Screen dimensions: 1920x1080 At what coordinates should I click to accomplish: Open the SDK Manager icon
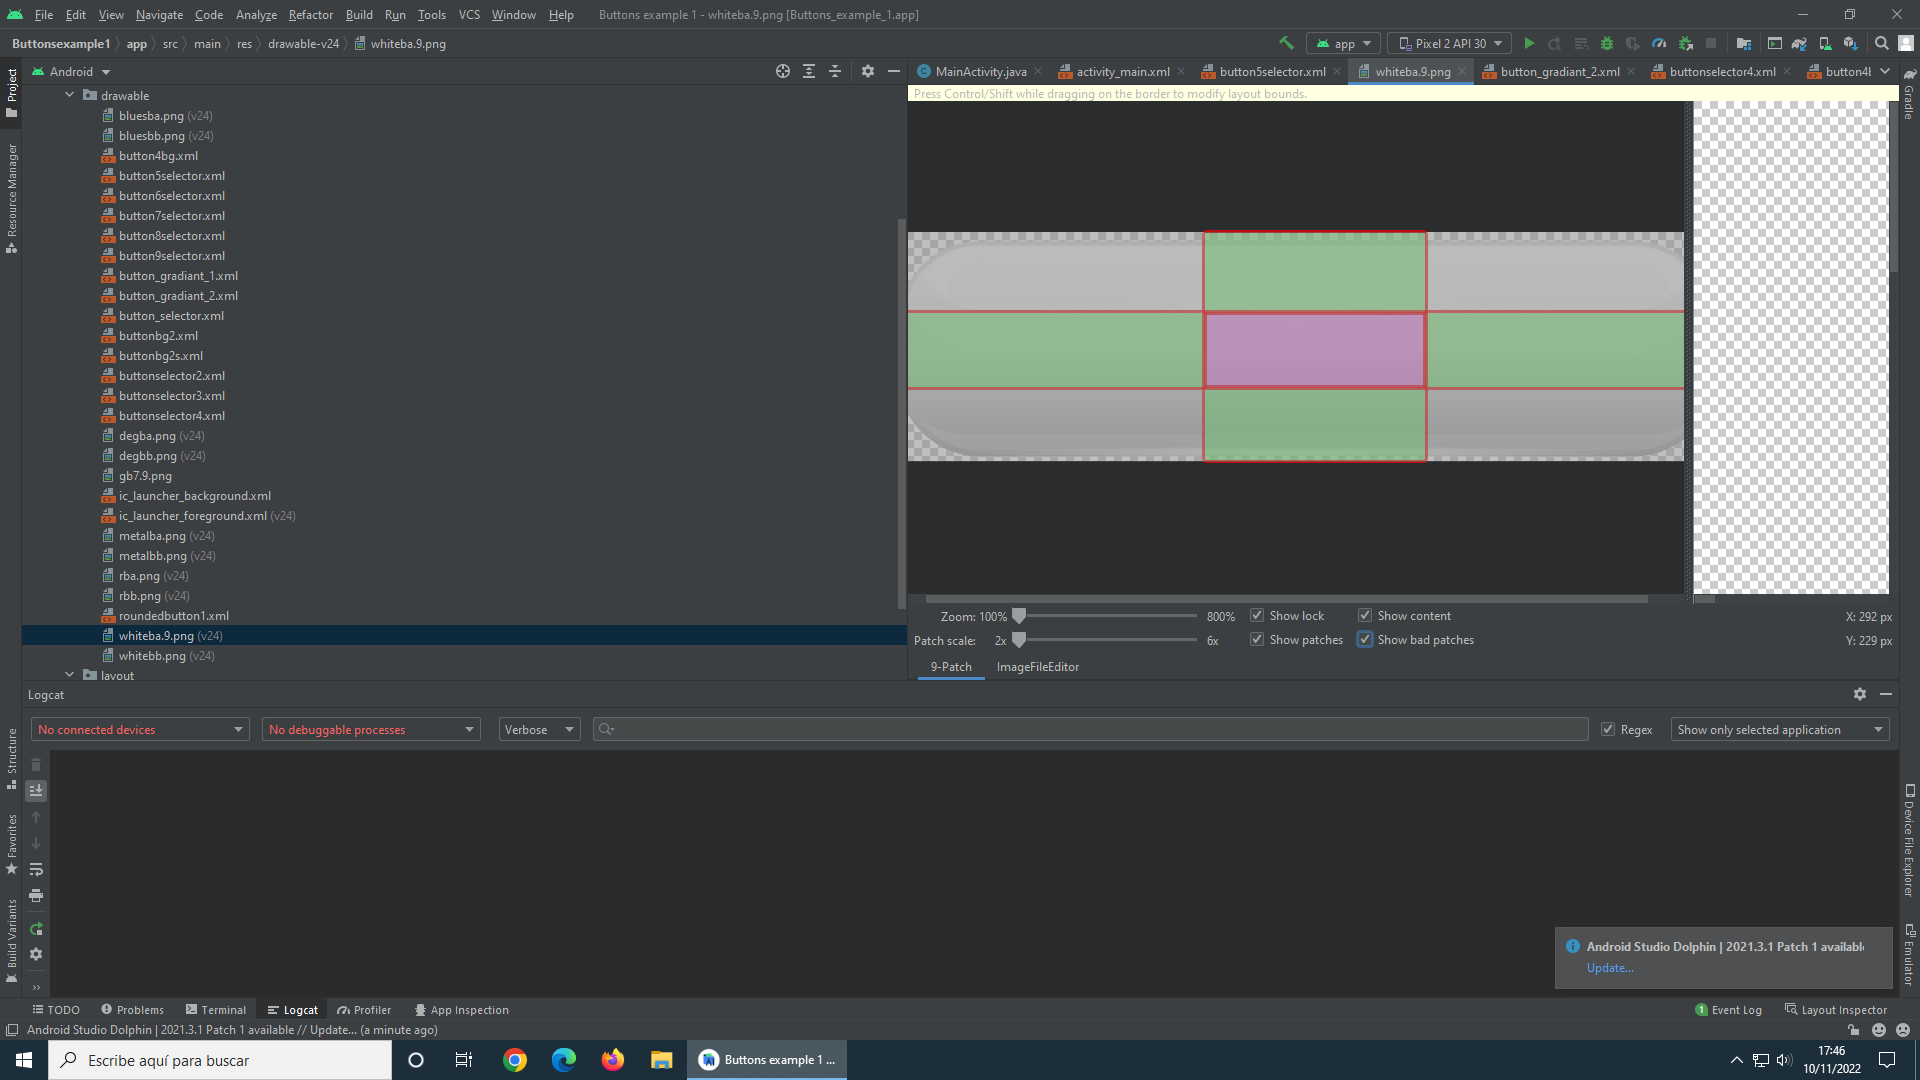(1850, 43)
